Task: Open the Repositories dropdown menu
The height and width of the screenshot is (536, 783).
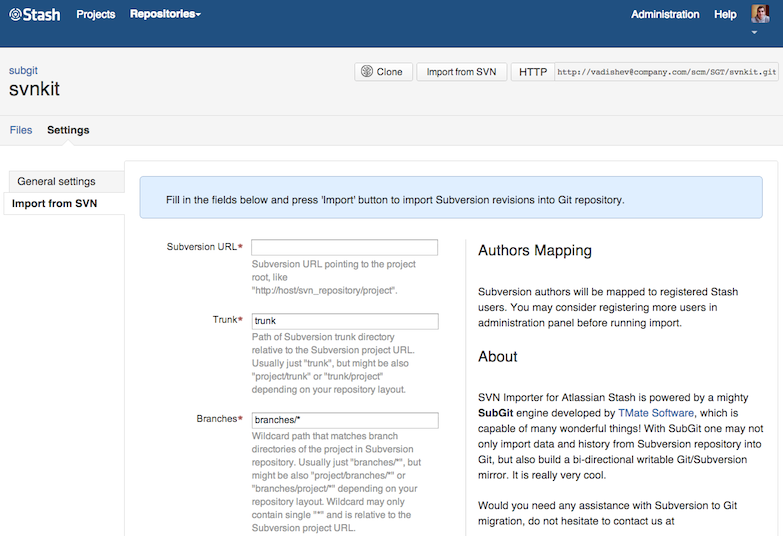Action: (x=165, y=14)
